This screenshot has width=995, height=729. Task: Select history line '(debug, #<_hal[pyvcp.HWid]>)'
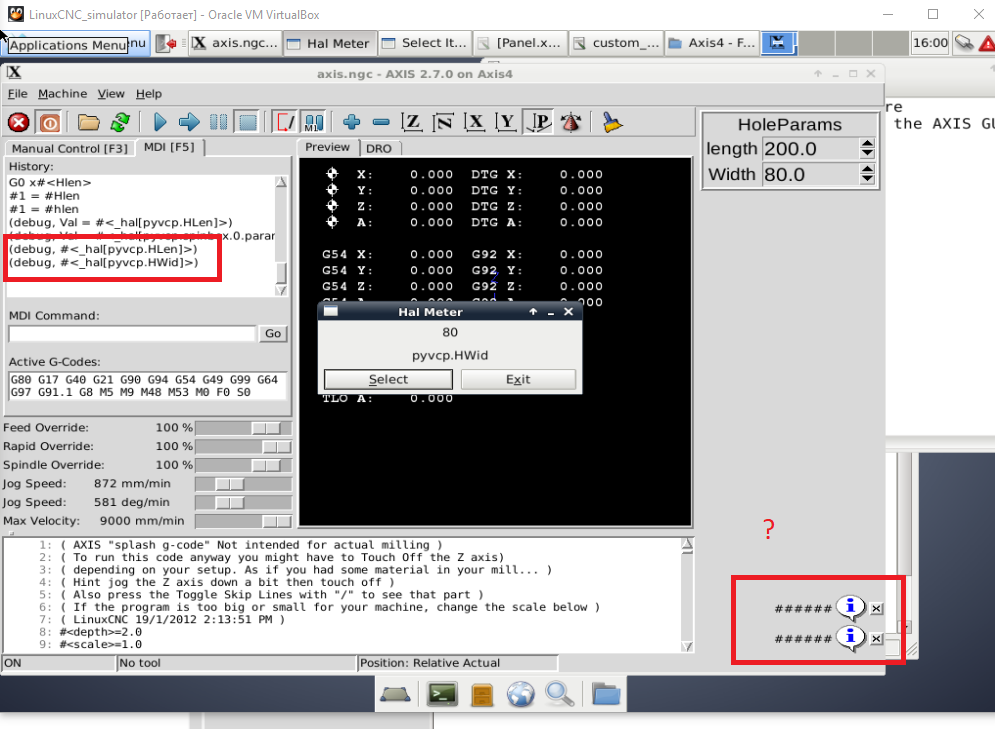[x=103, y=263]
